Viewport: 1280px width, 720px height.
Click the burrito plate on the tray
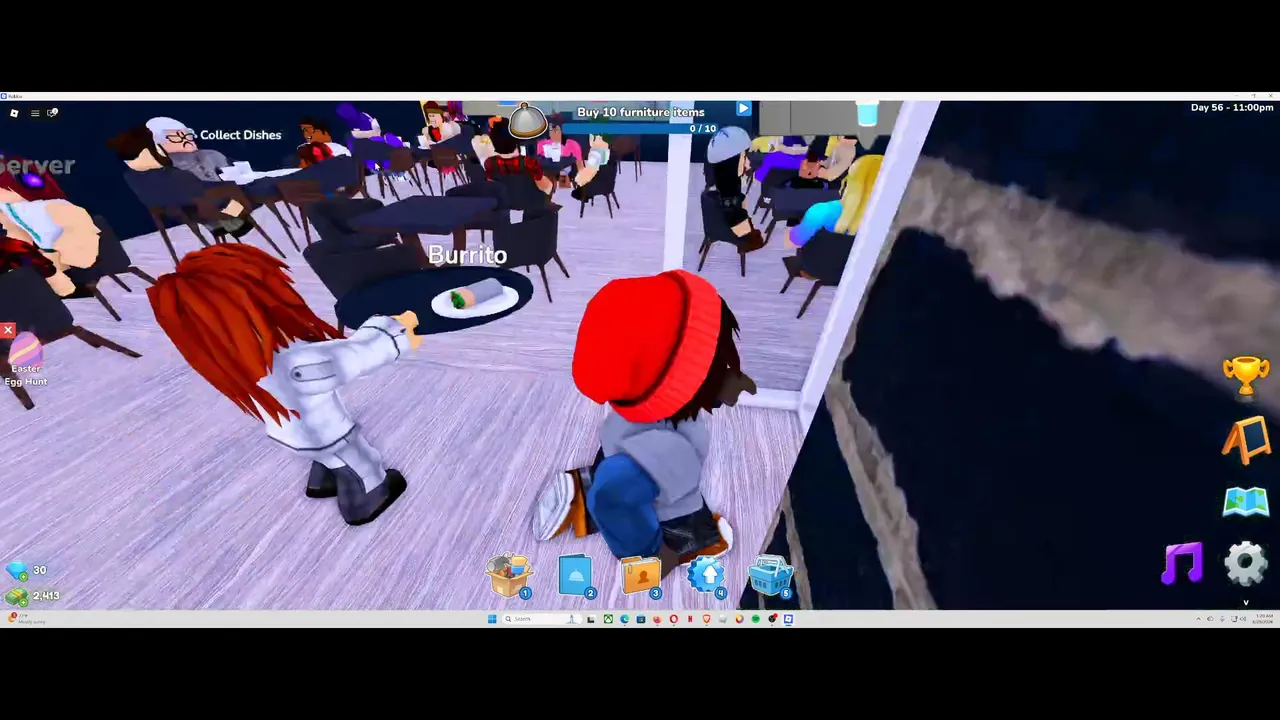coord(475,298)
